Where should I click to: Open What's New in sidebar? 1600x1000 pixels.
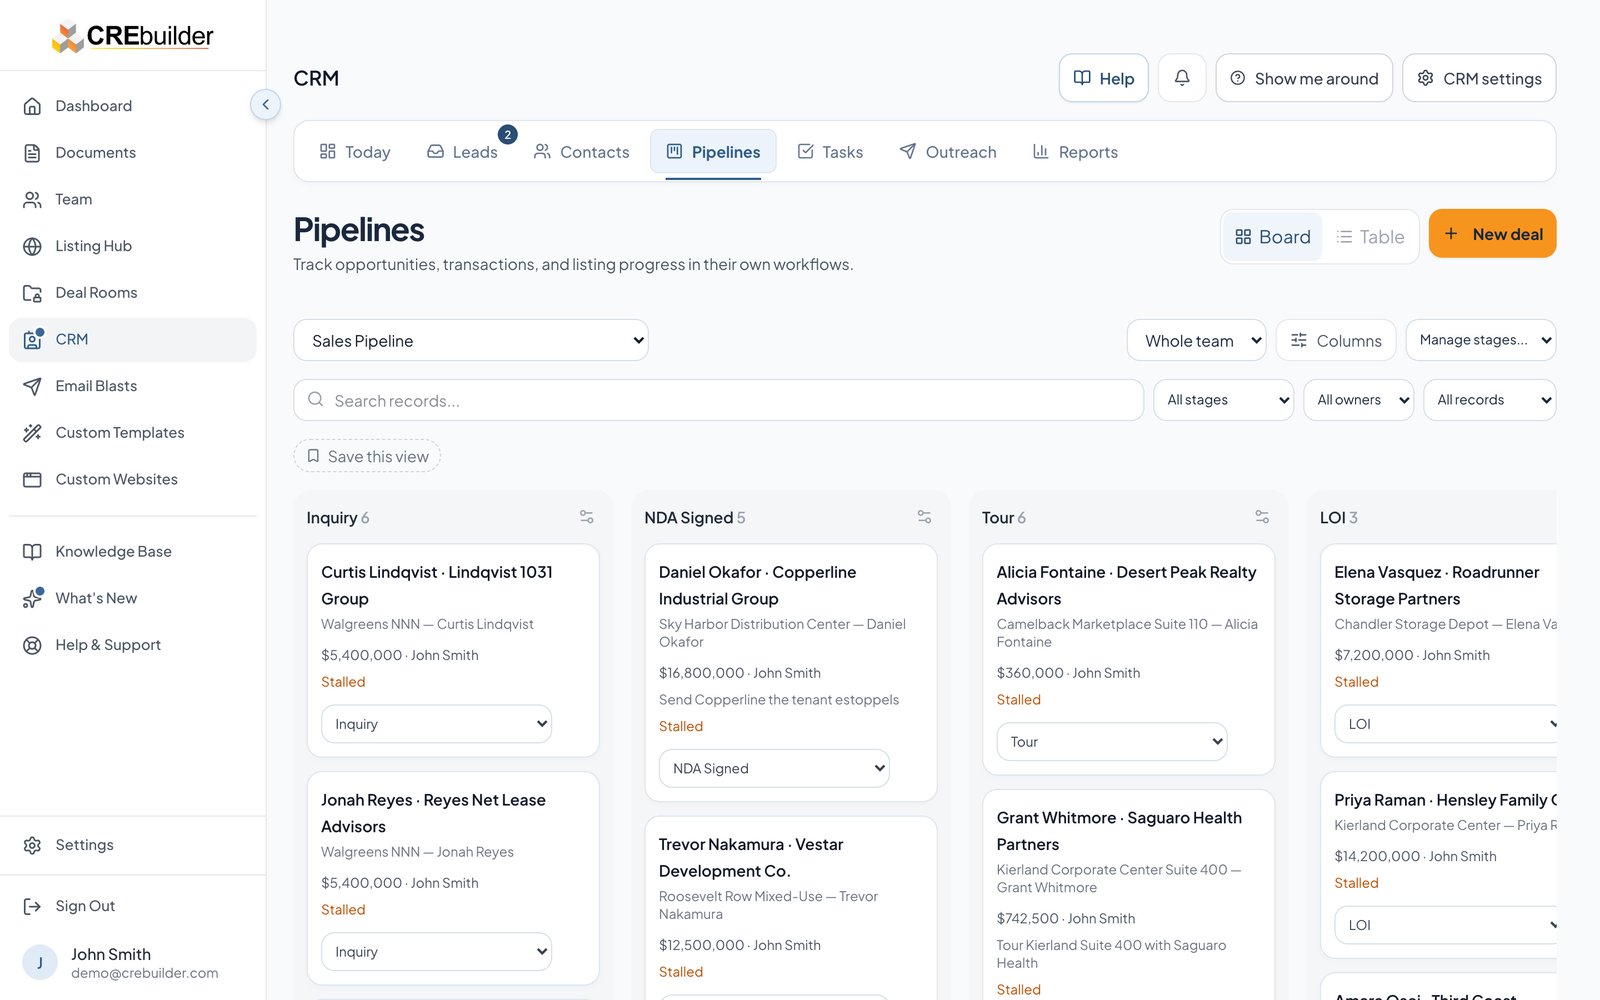click(x=132, y=598)
